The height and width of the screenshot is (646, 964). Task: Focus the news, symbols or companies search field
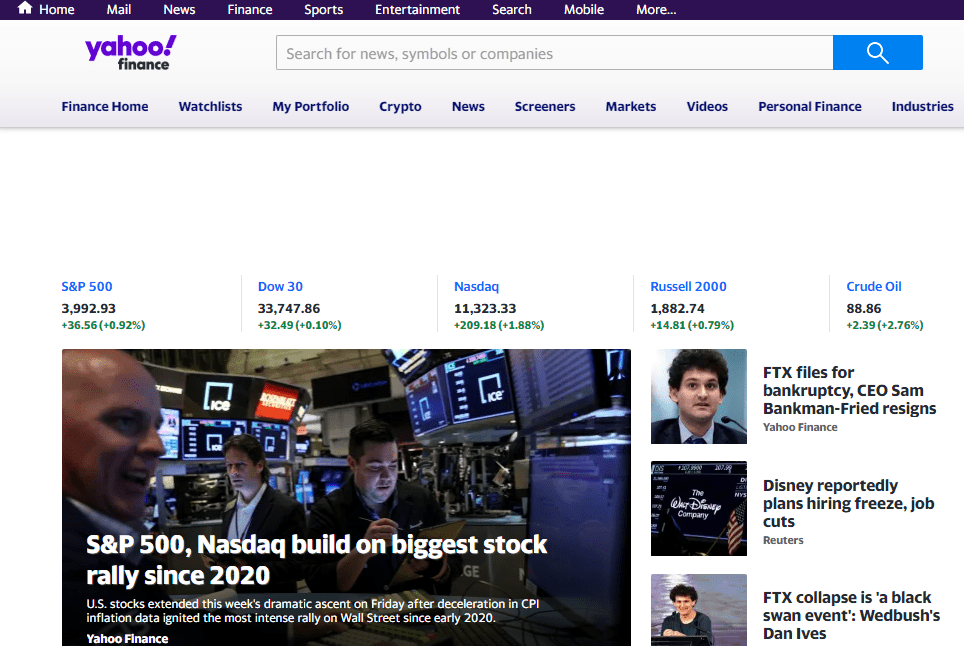pos(555,53)
